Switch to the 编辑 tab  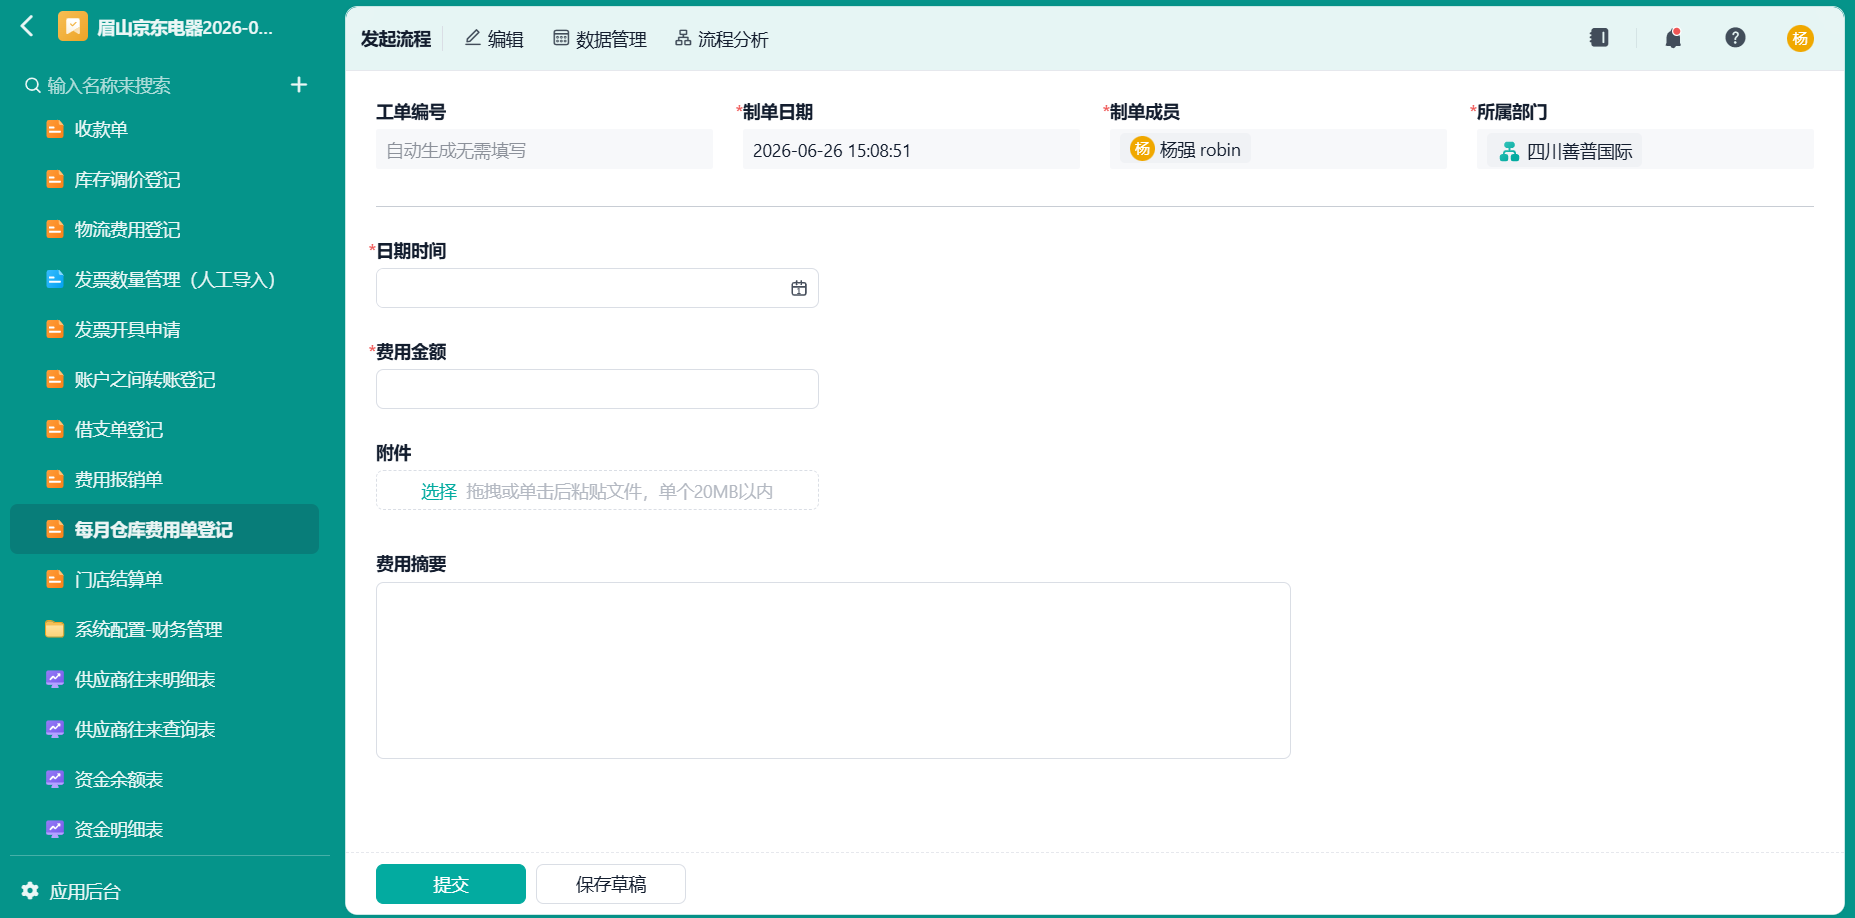click(x=494, y=39)
